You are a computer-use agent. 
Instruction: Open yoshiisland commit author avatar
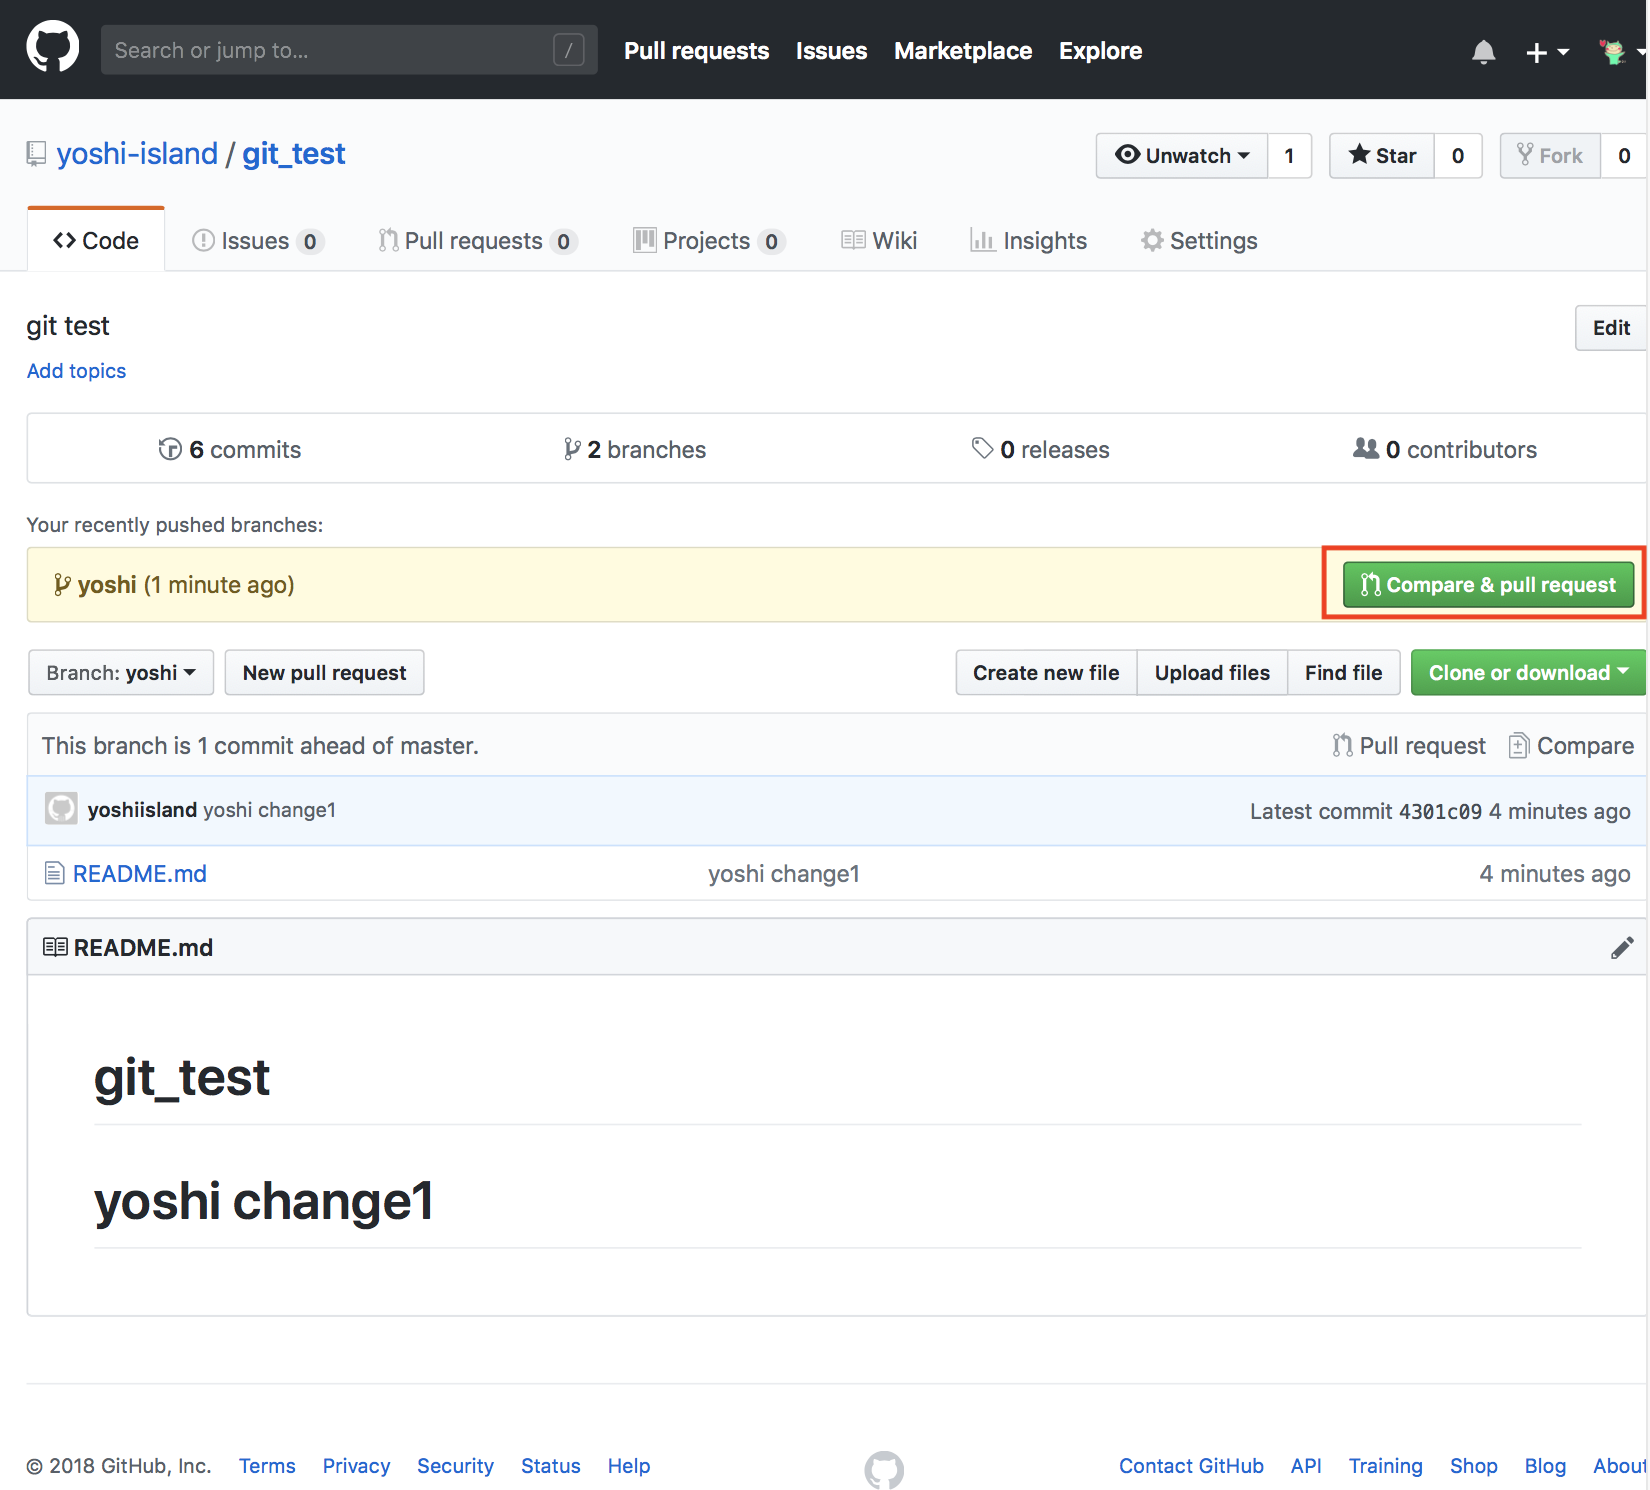[61, 809]
